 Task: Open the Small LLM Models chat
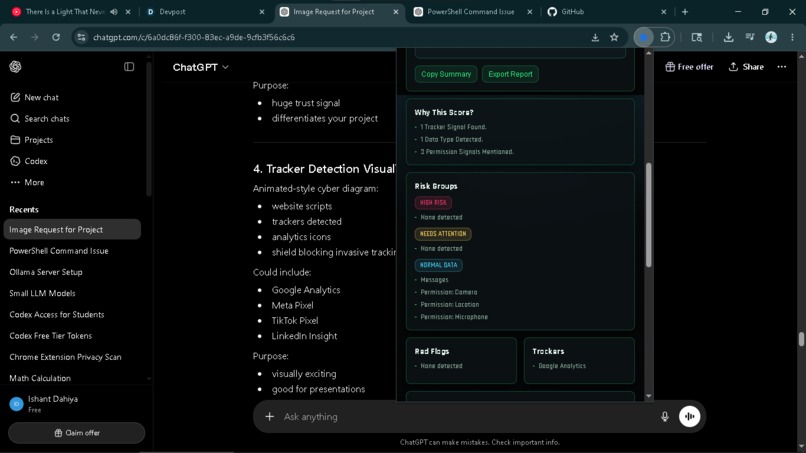point(71,293)
